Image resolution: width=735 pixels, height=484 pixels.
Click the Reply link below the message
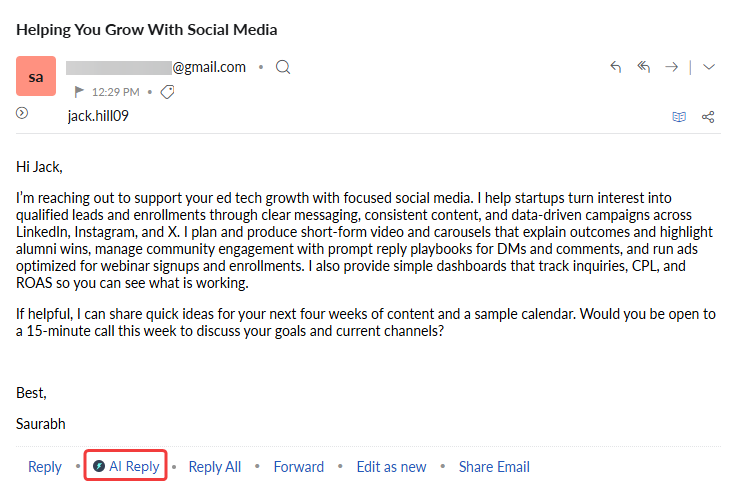coord(45,467)
